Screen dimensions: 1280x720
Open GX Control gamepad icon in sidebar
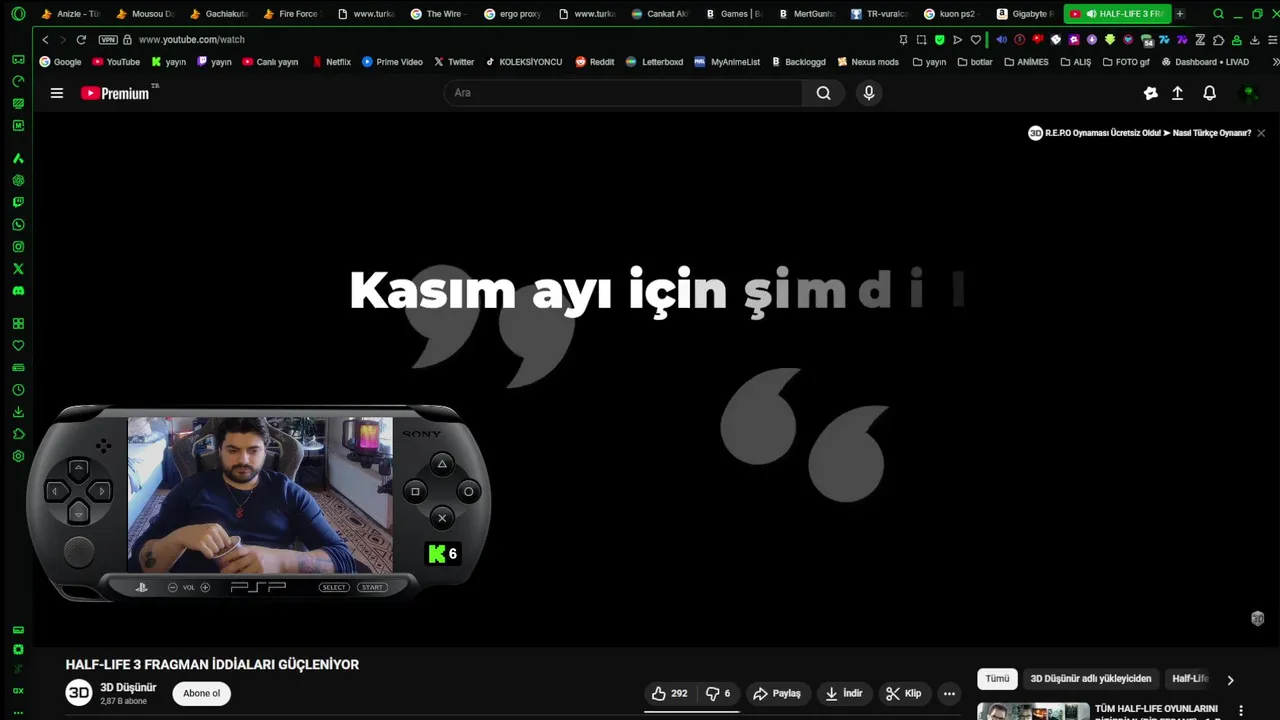point(18,59)
